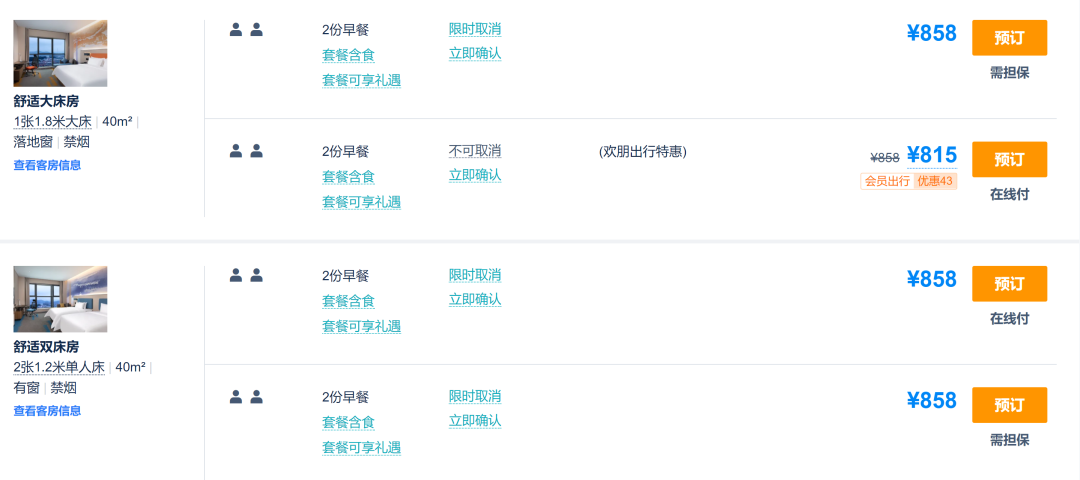Click 套餐可享礼遇 in the ¥815 rate row

(361, 202)
